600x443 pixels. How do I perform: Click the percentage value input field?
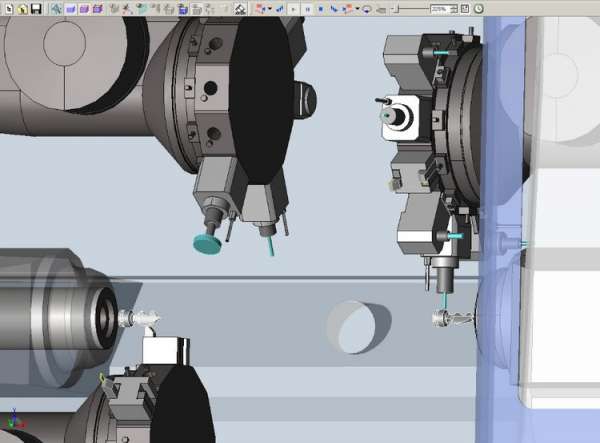pyautogui.click(x=439, y=8)
